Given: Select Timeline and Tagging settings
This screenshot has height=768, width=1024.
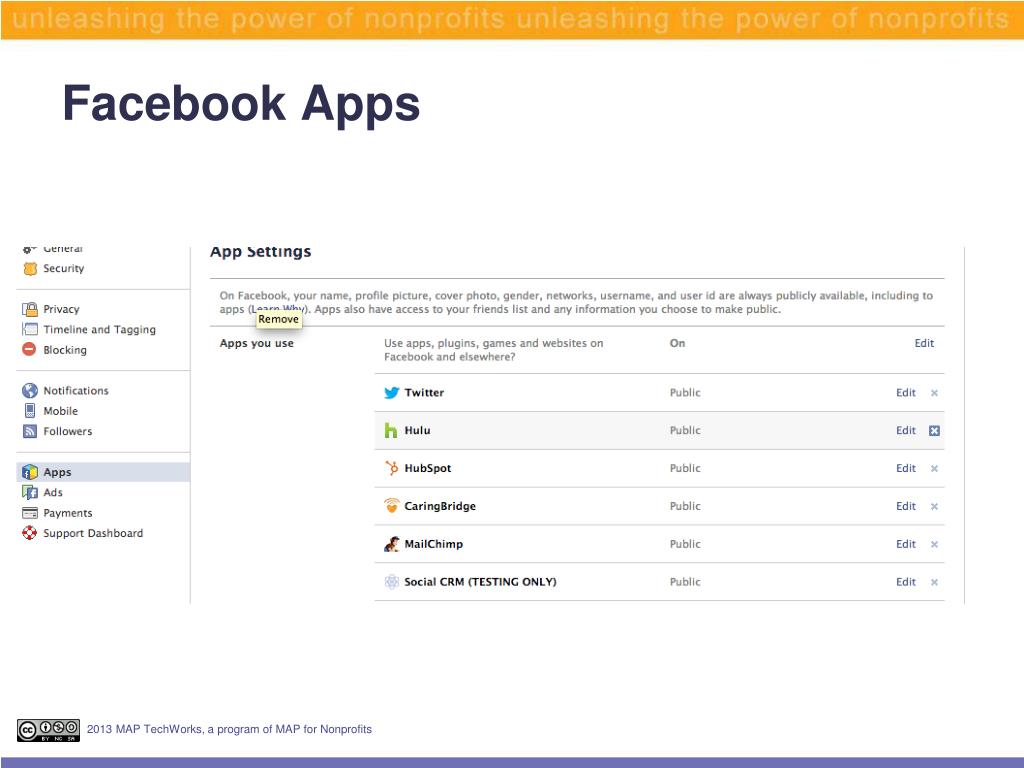Looking at the screenshot, I should pyautogui.click(x=99, y=330).
